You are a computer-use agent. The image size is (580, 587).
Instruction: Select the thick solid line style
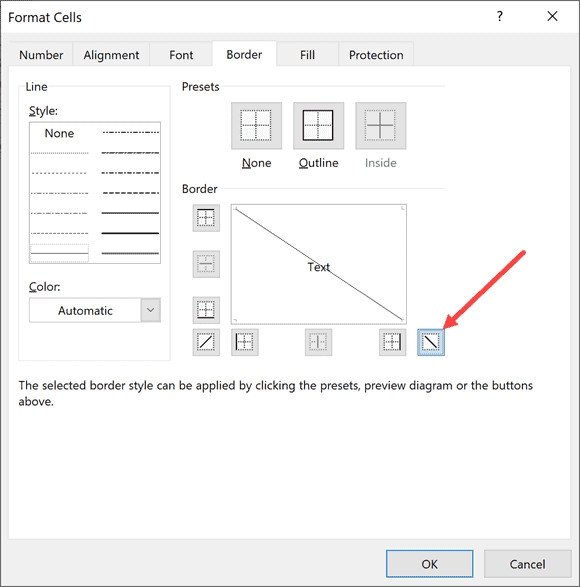click(130, 233)
